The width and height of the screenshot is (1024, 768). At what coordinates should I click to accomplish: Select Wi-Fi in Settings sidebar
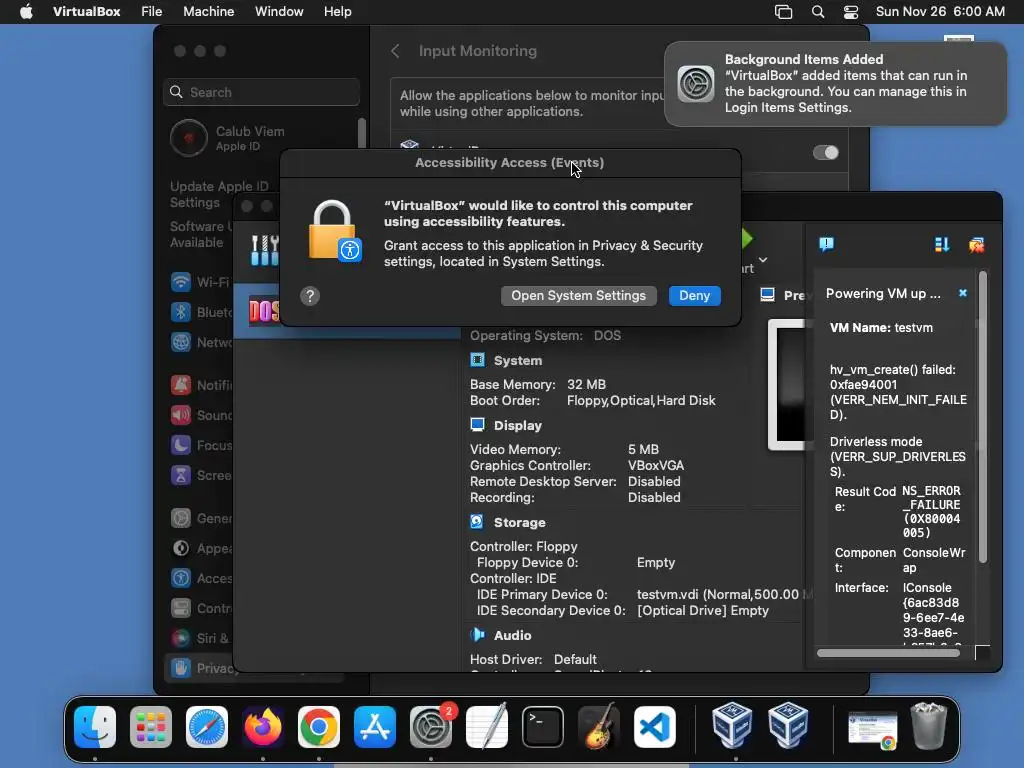(x=200, y=282)
